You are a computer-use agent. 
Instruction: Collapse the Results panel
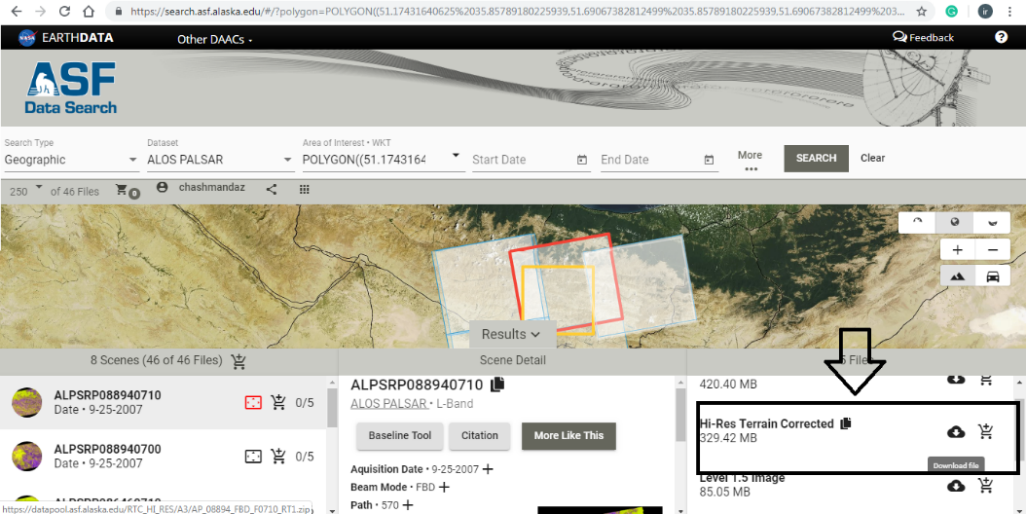click(511, 334)
